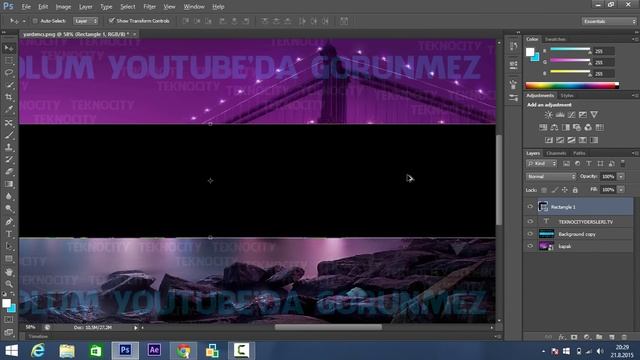Select the Crop tool
This screenshot has height=360, width=640.
[x=9, y=97]
